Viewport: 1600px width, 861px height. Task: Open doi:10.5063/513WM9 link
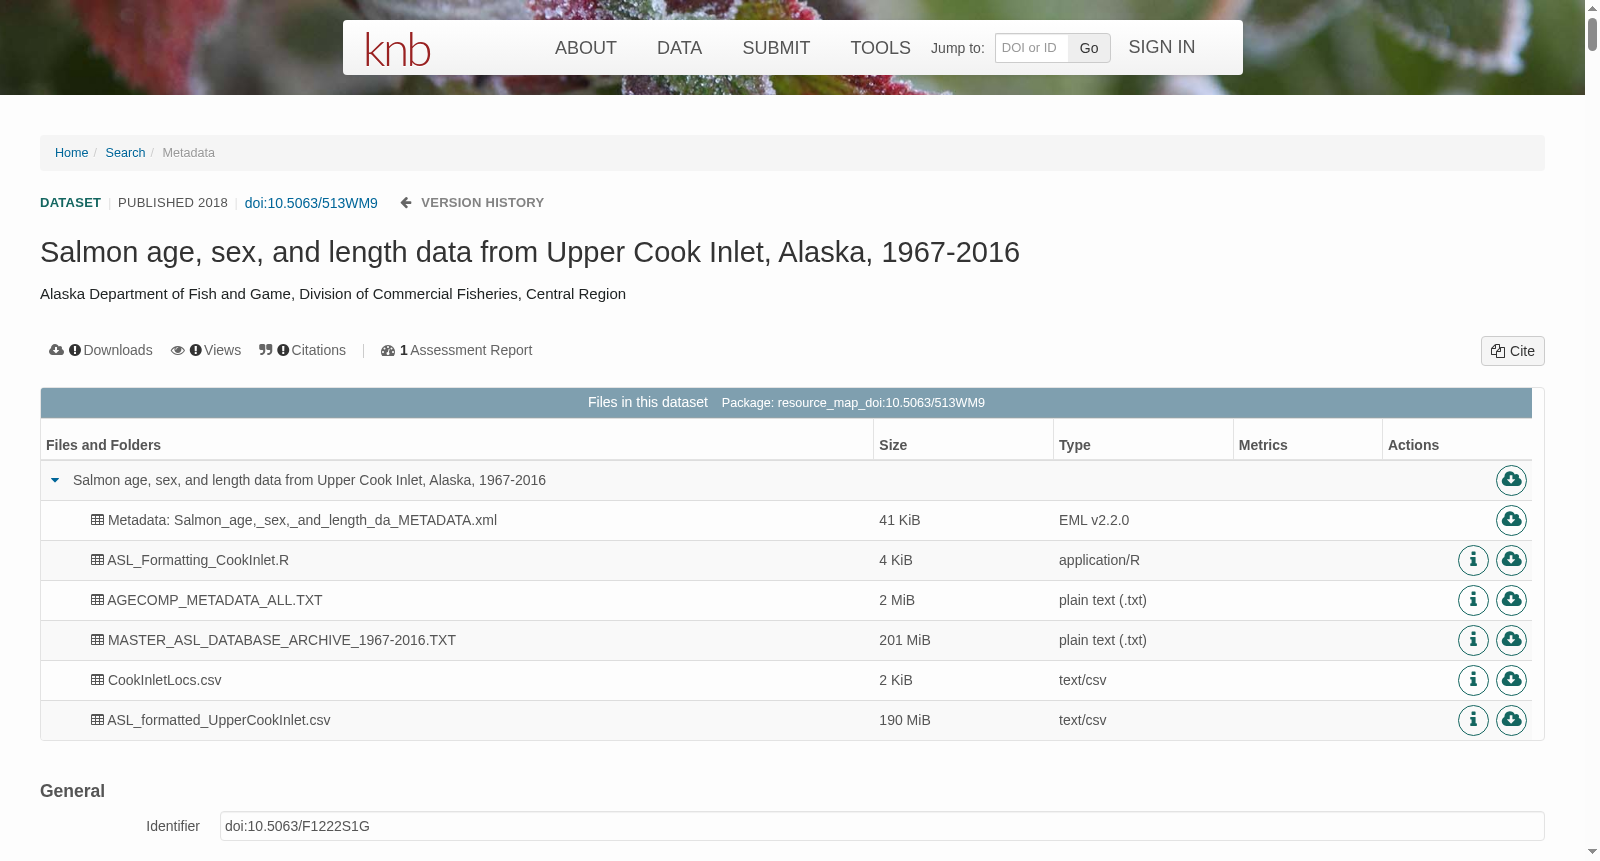[311, 203]
